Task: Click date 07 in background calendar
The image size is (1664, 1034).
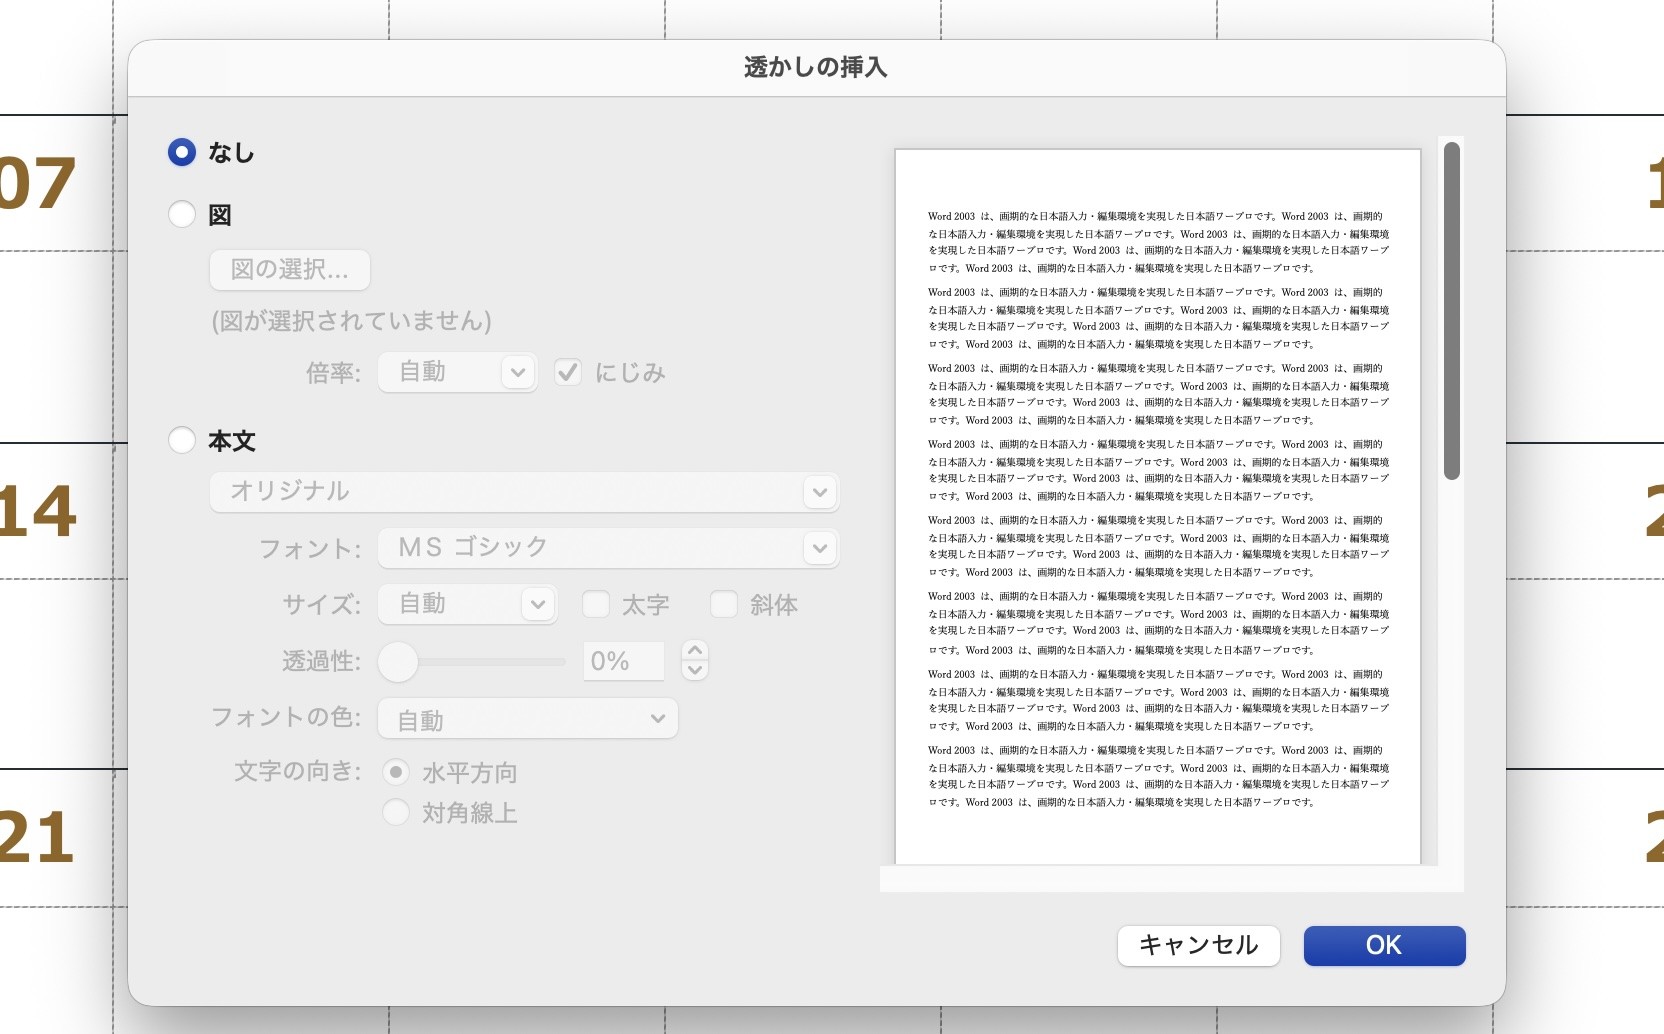Action: (37, 183)
